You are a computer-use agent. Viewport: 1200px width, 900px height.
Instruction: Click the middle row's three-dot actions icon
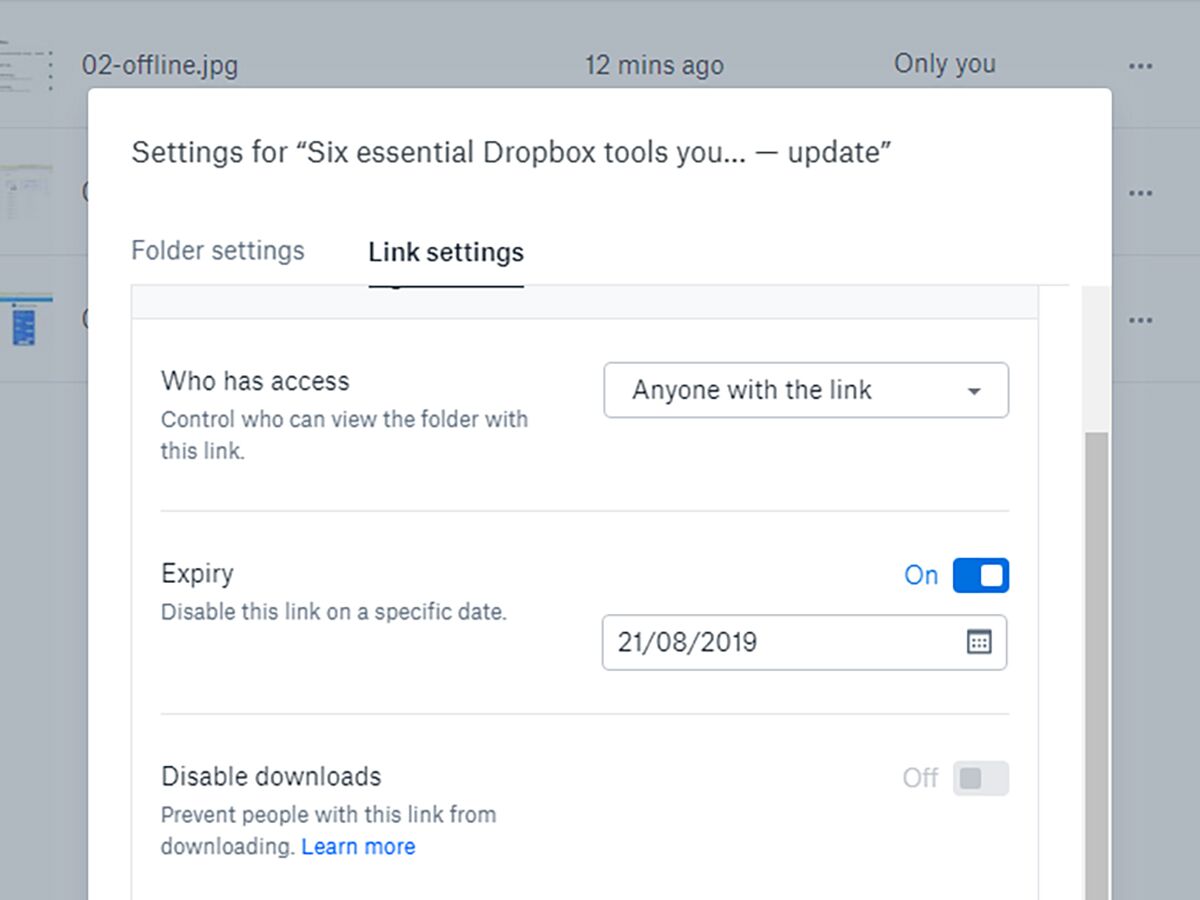[1141, 192]
